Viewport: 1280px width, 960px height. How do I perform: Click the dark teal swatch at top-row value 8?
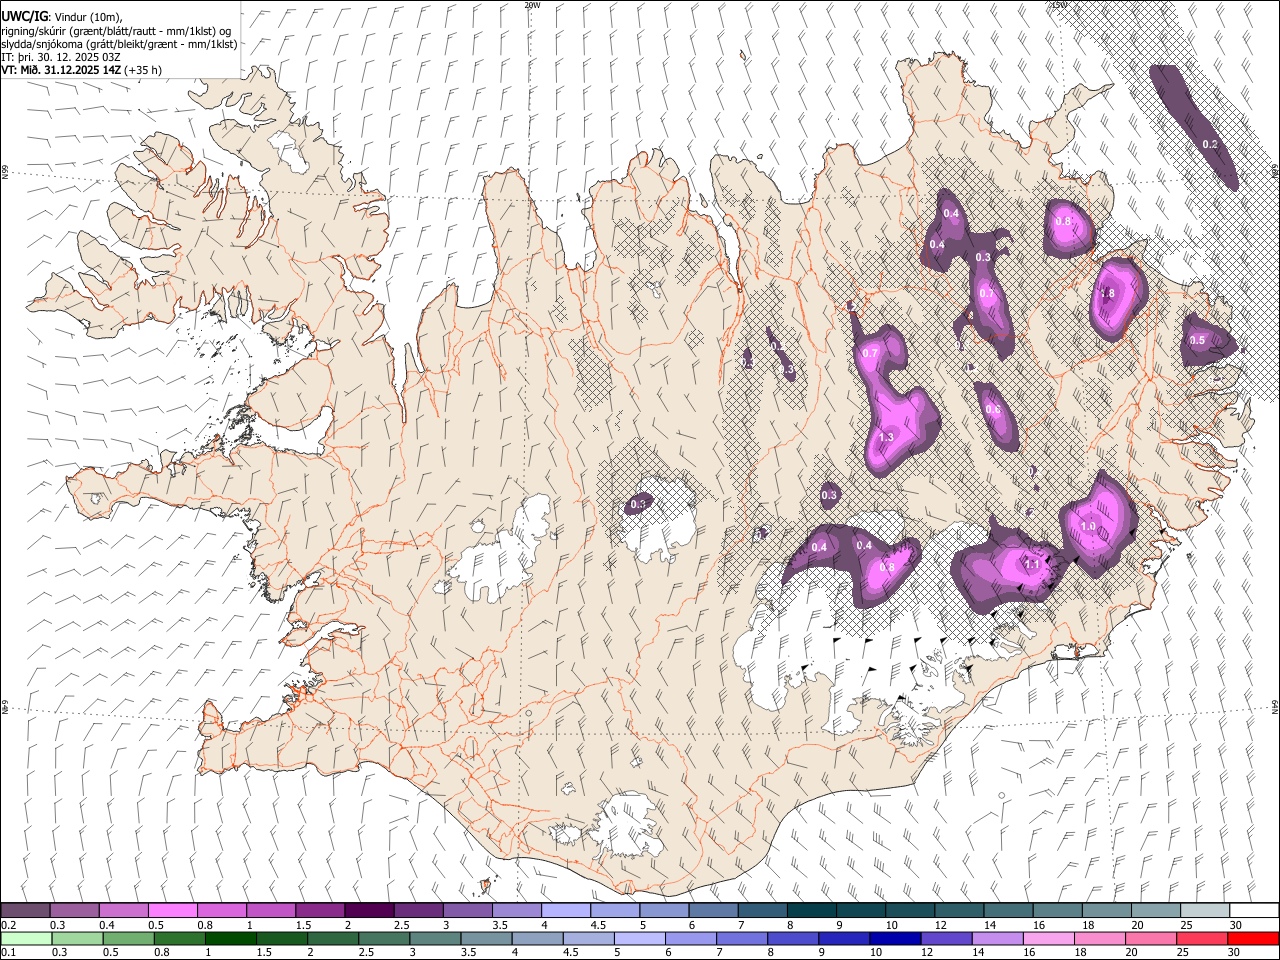point(811,910)
